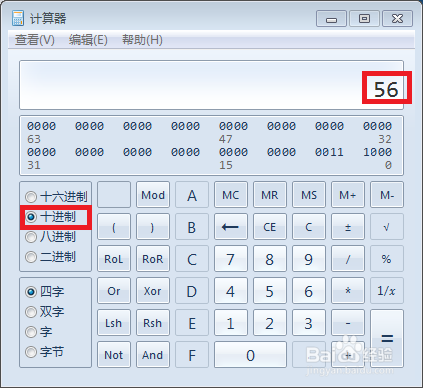Image resolution: width=423 pixels, height=388 pixels.
Task: Click the hex digit D button
Action: (x=192, y=291)
